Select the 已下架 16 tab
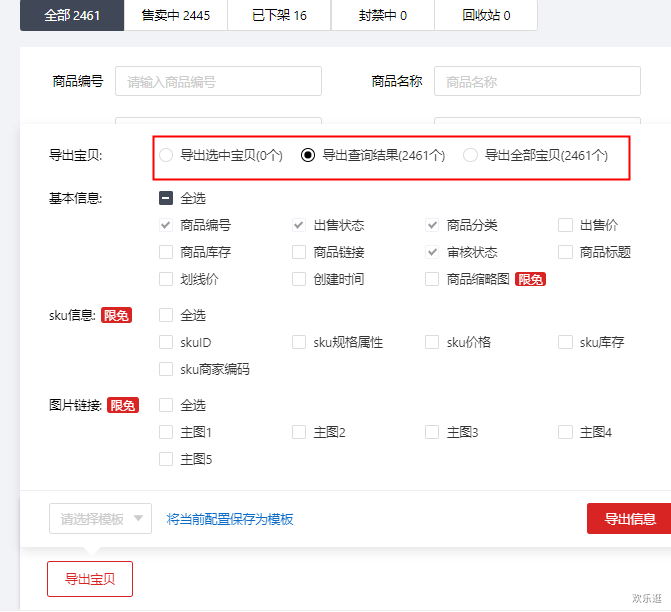671x612 pixels. coord(279,15)
